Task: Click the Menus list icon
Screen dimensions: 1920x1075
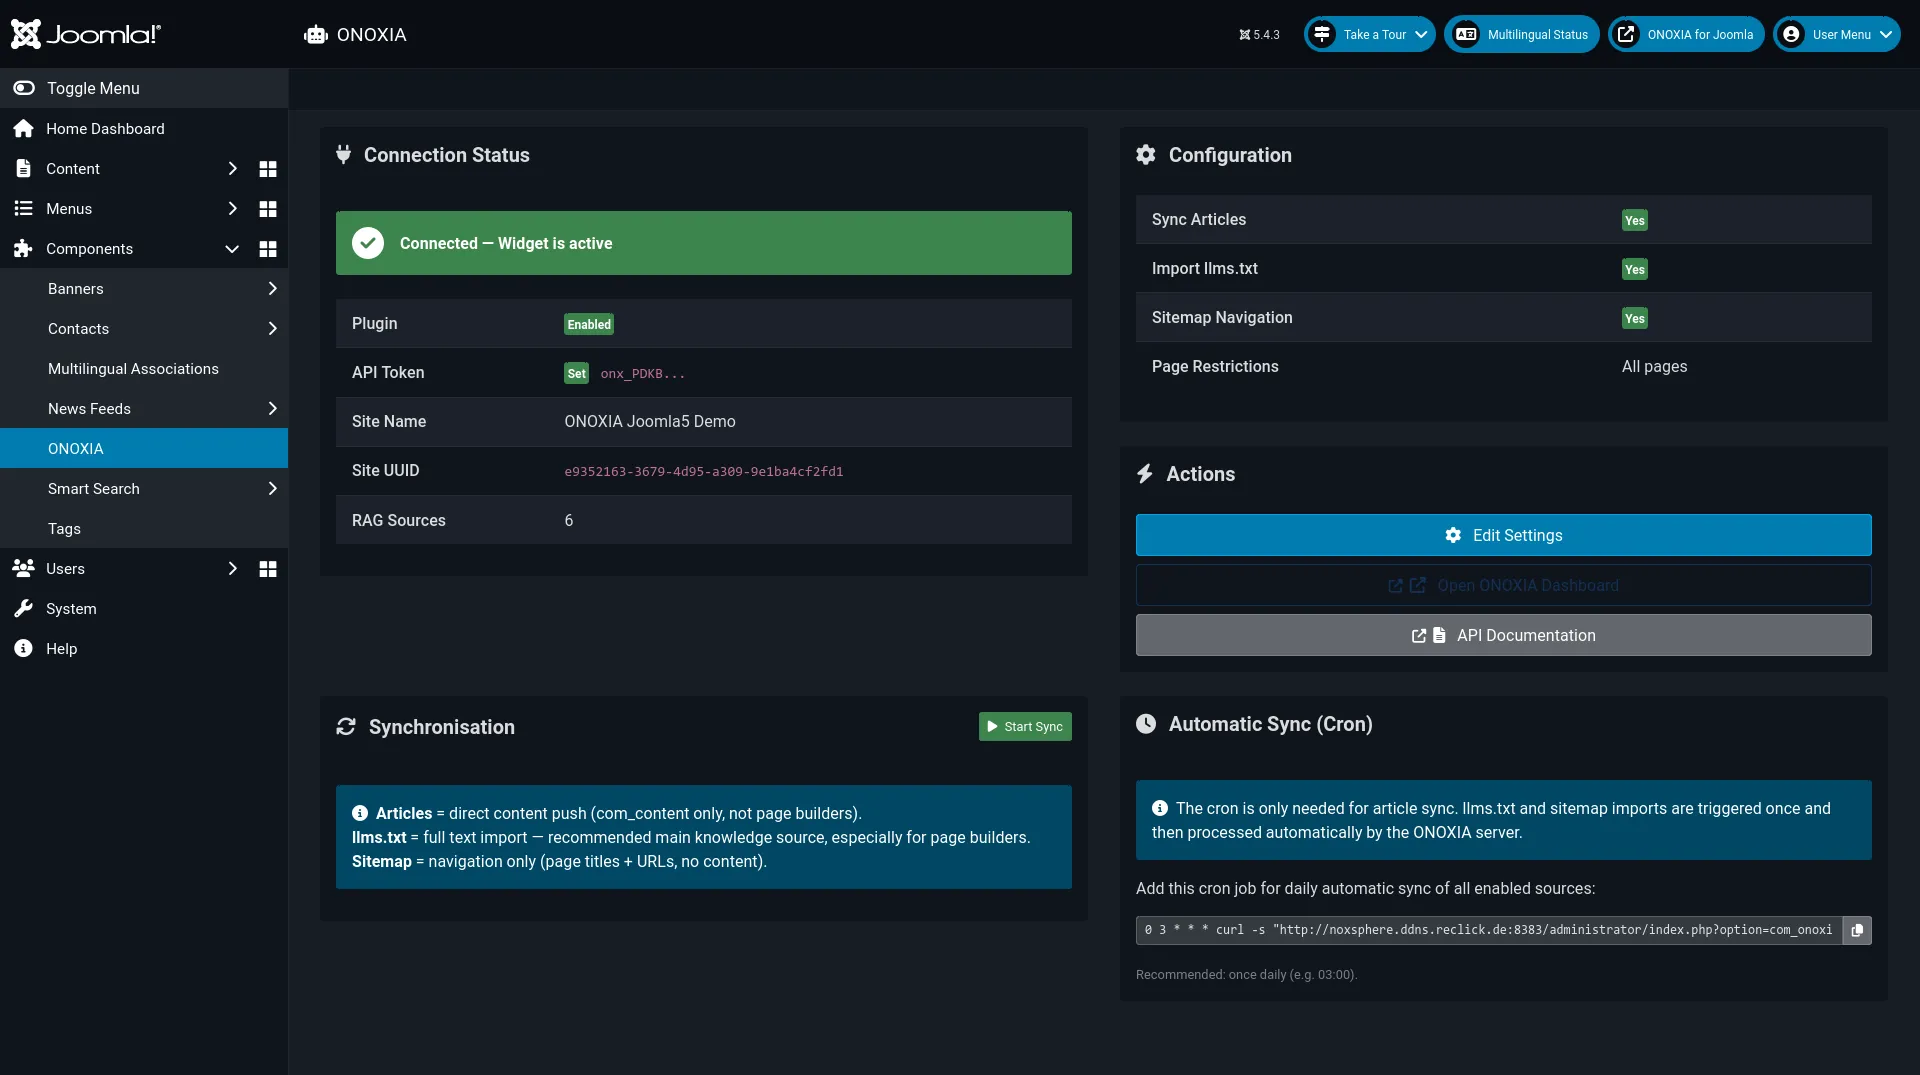Action: pyautogui.click(x=23, y=208)
